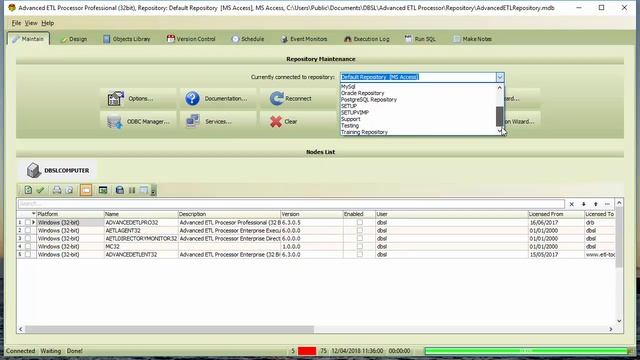Click the blue Reconnect arrow icon
This screenshot has height=360, width=640.
coord(276,98)
